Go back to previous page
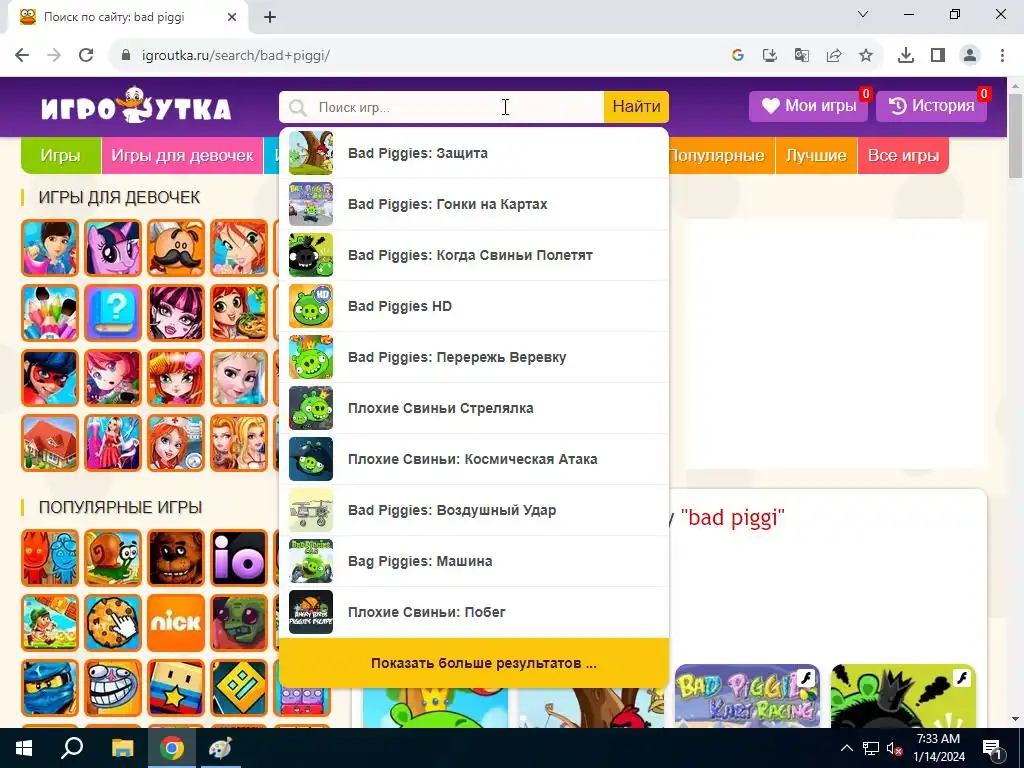 (22, 56)
